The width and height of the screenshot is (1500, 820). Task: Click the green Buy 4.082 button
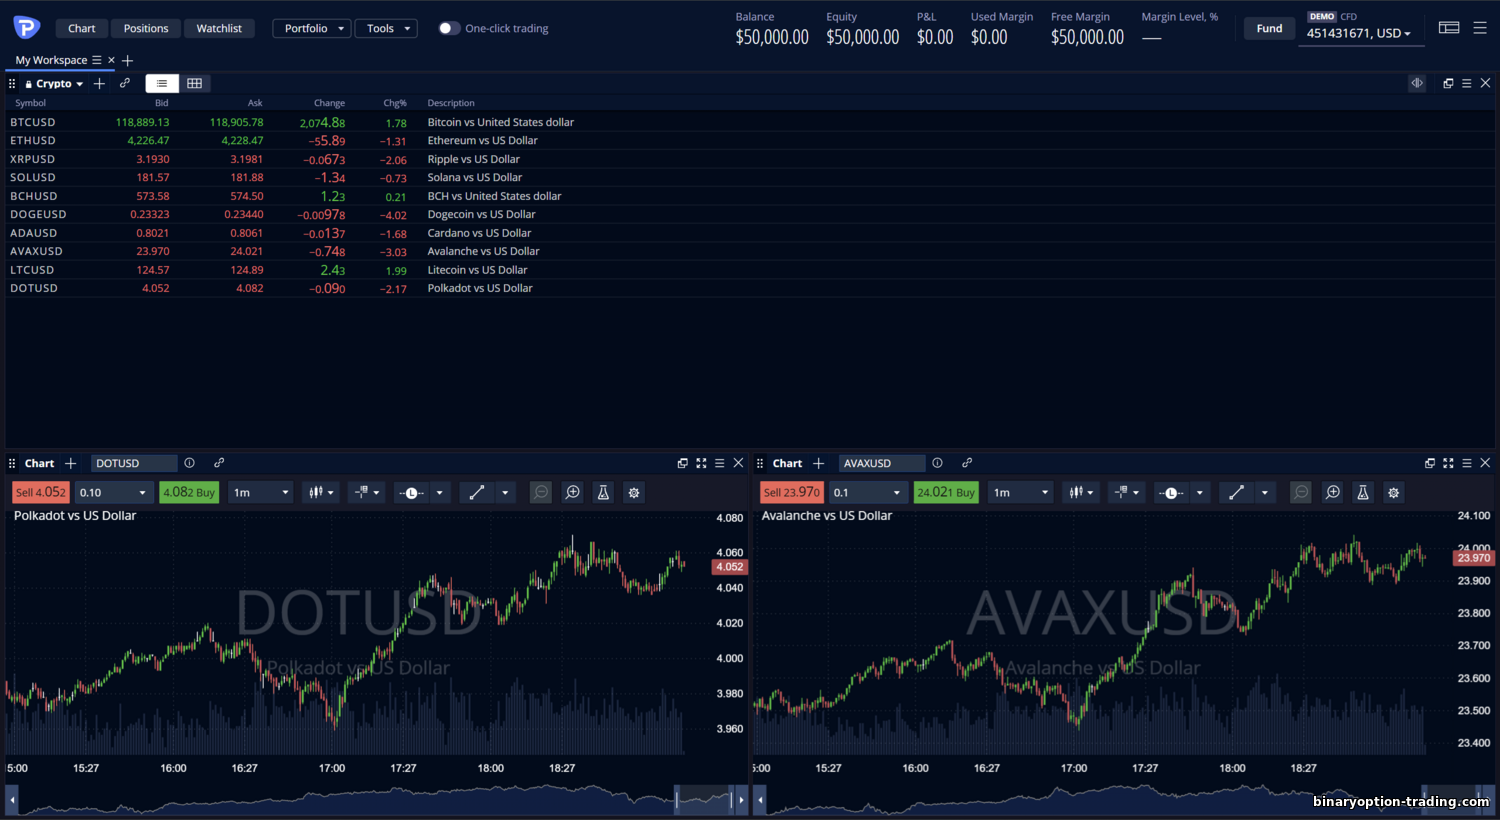(x=189, y=493)
